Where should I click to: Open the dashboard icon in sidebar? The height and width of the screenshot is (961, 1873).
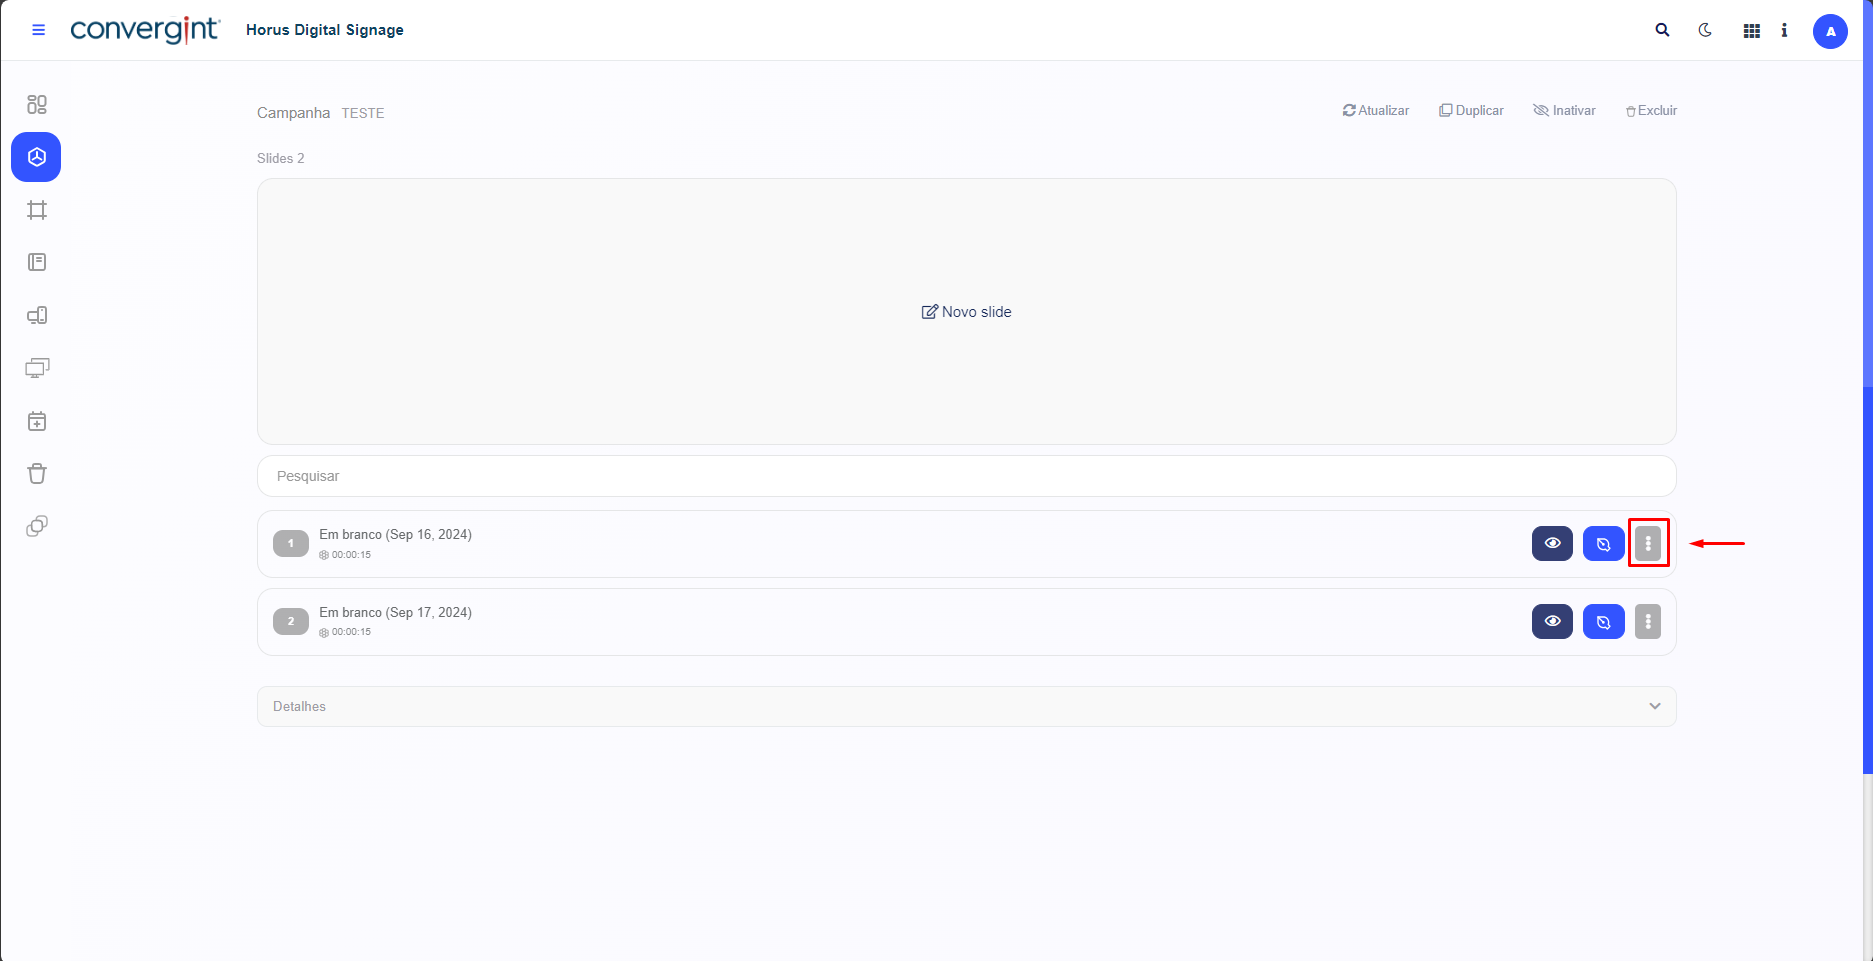[x=37, y=105]
